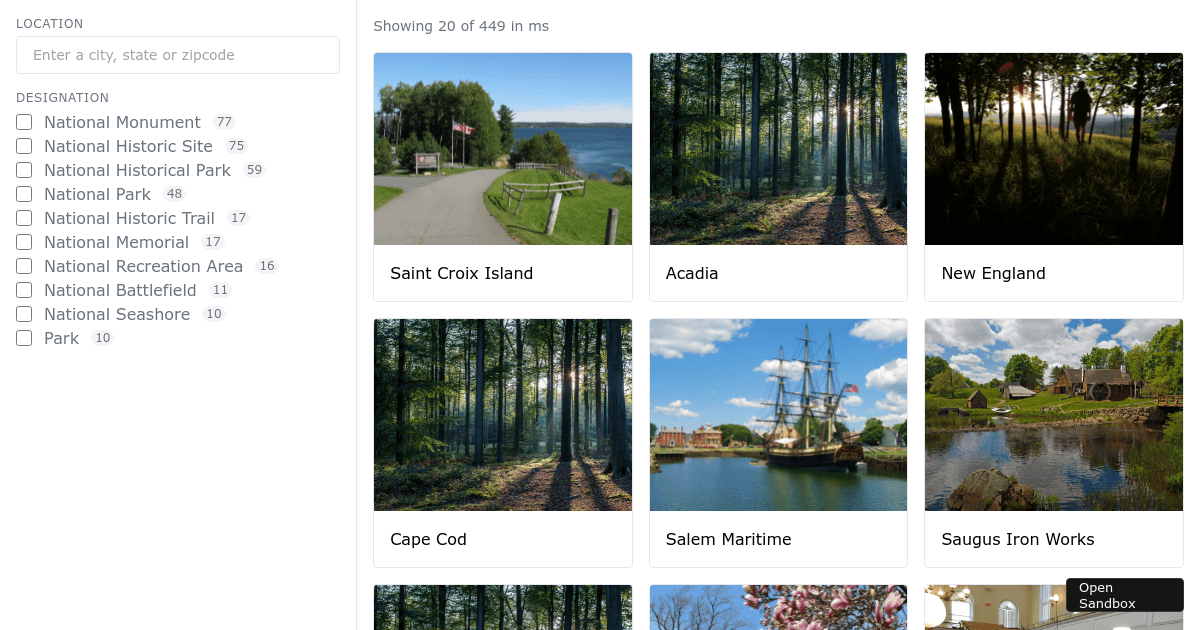
Task: Click the Cape Cod forest image
Action: tap(502, 414)
